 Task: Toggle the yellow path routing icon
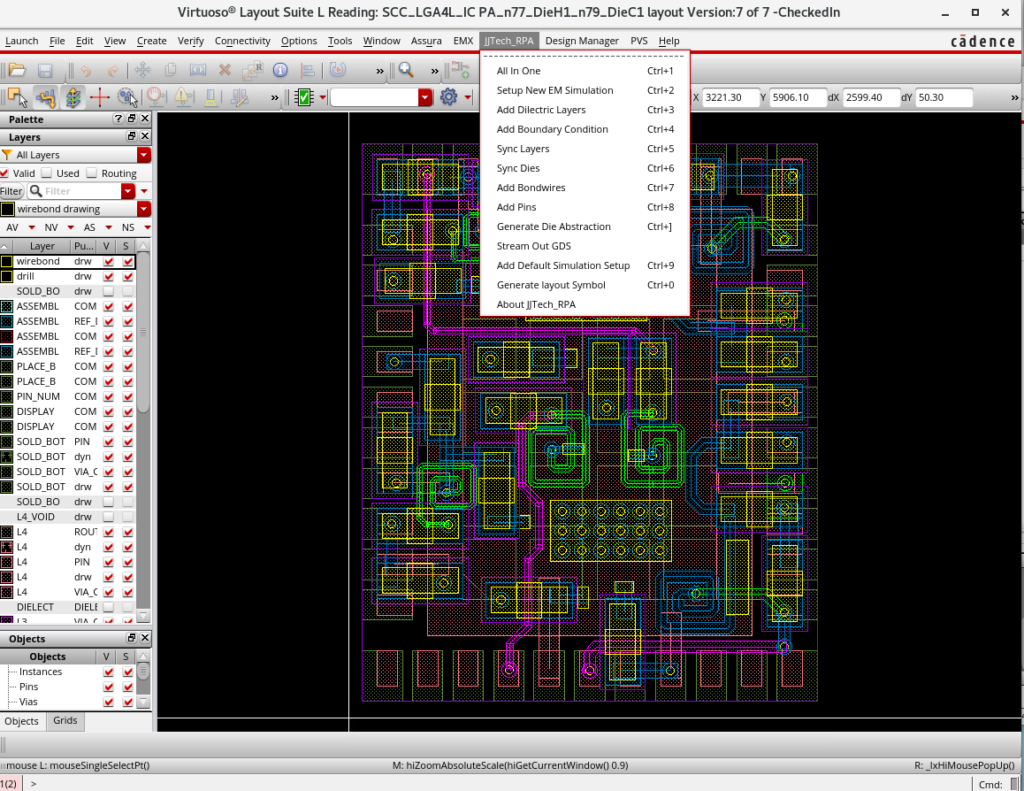pyautogui.click(x=46, y=97)
